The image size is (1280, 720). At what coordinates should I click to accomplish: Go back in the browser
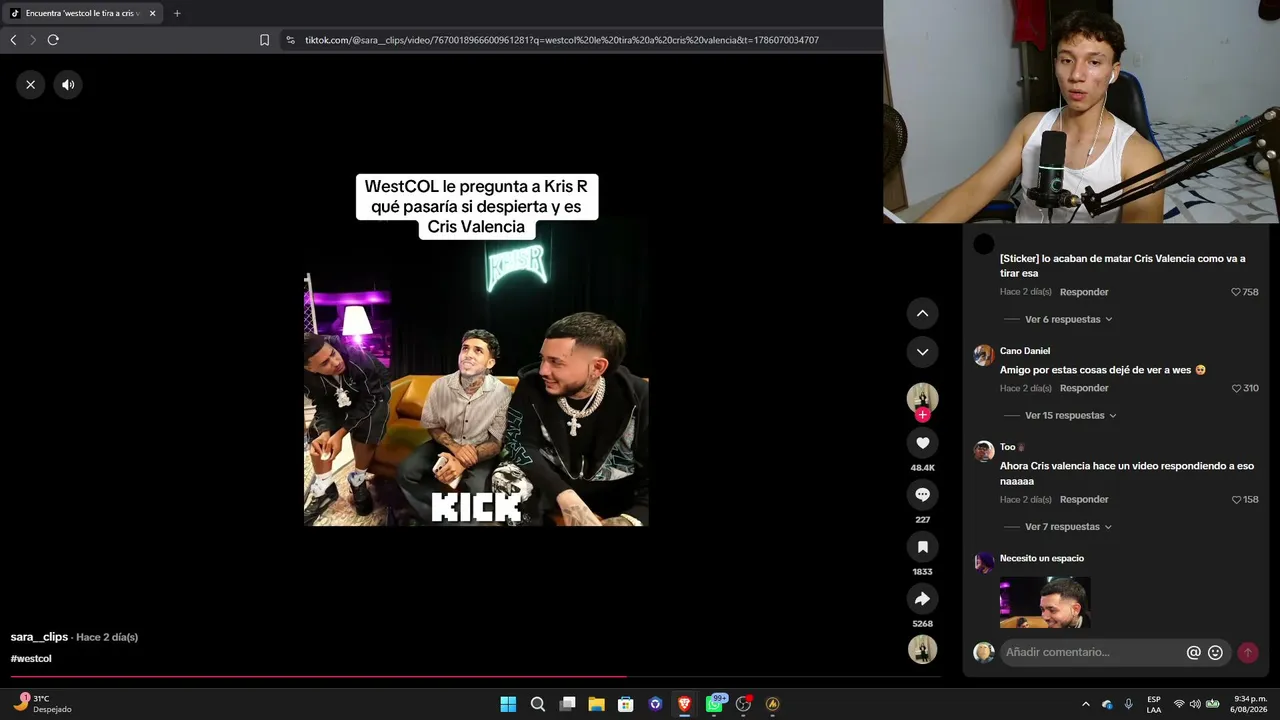coord(13,40)
